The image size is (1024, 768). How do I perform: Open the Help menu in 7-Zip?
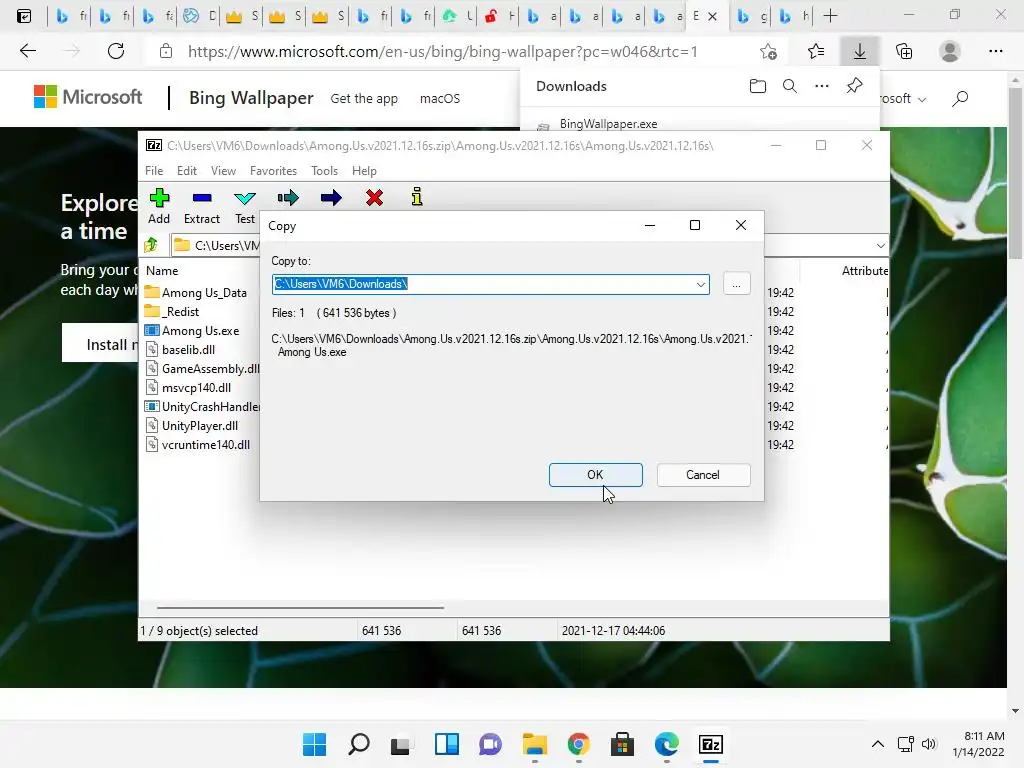pyautogui.click(x=364, y=170)
